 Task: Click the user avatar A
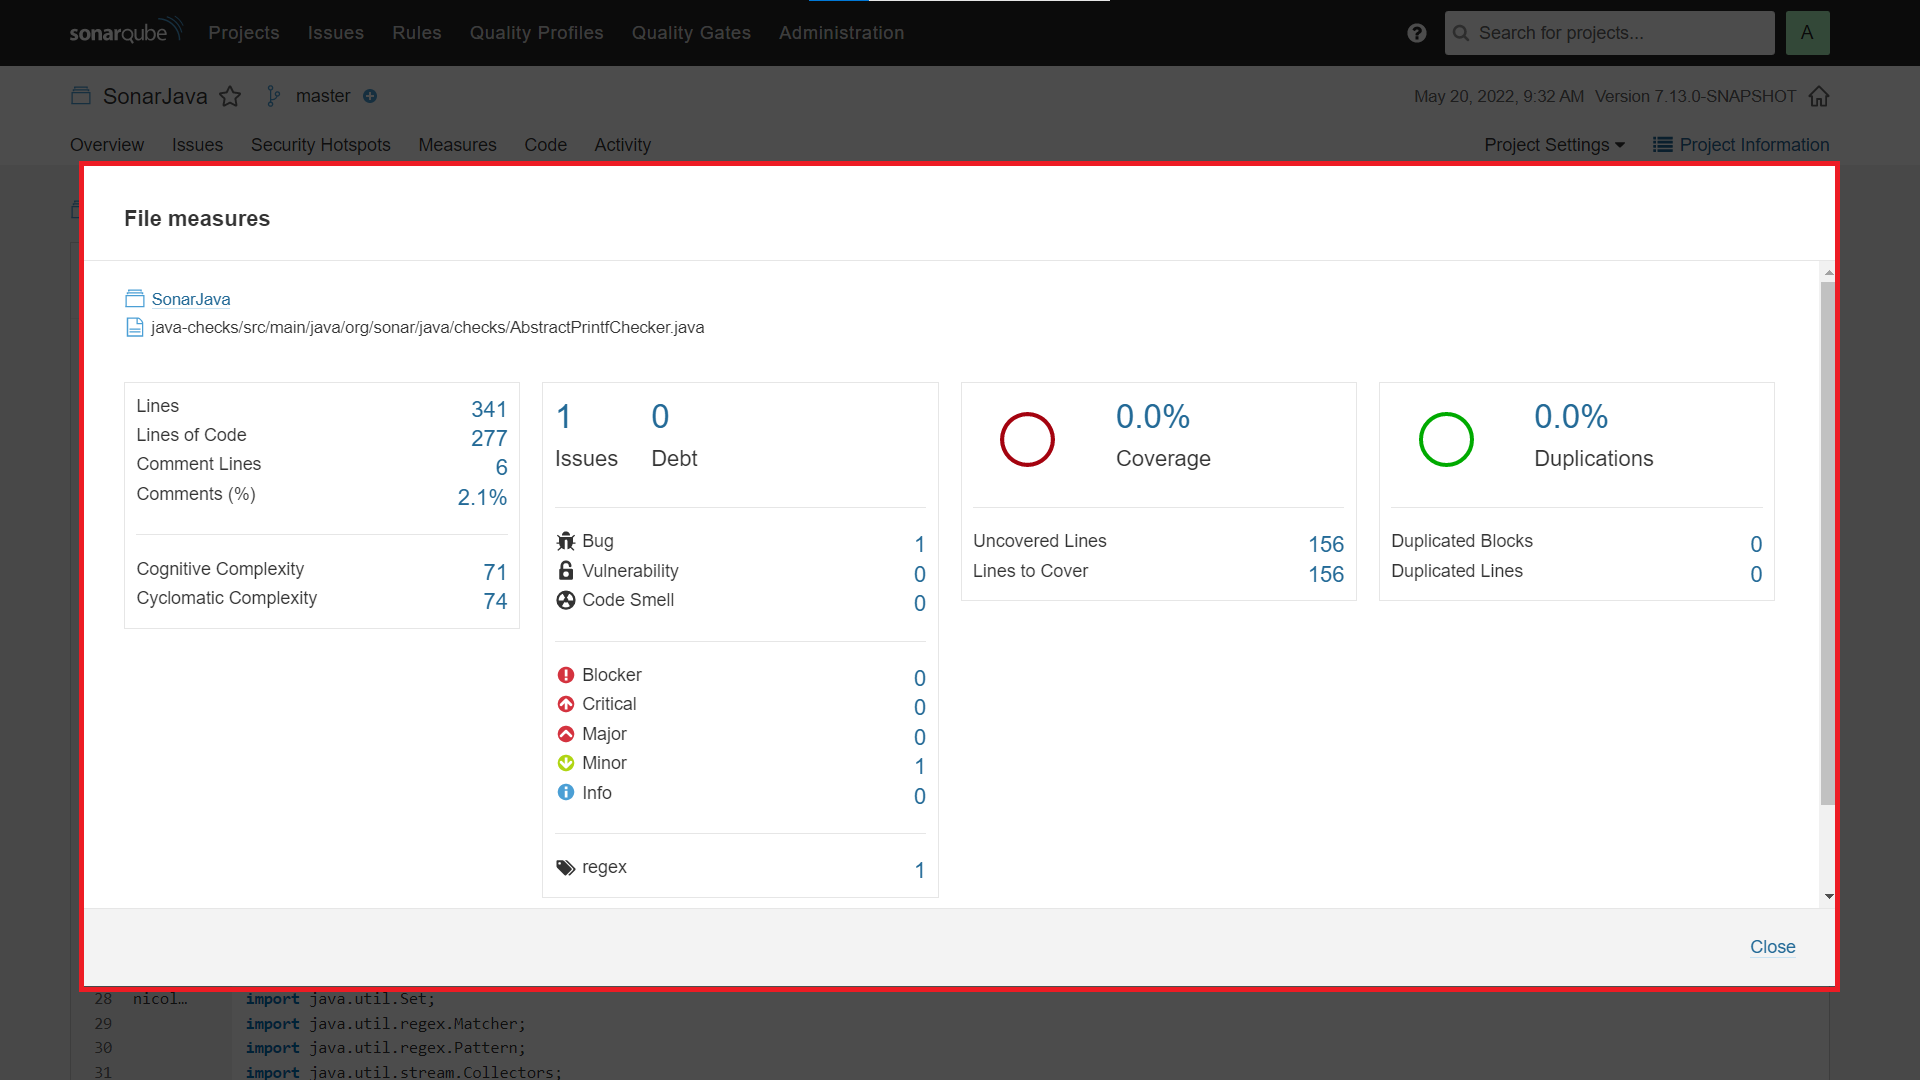click(x=1807, y=33)
